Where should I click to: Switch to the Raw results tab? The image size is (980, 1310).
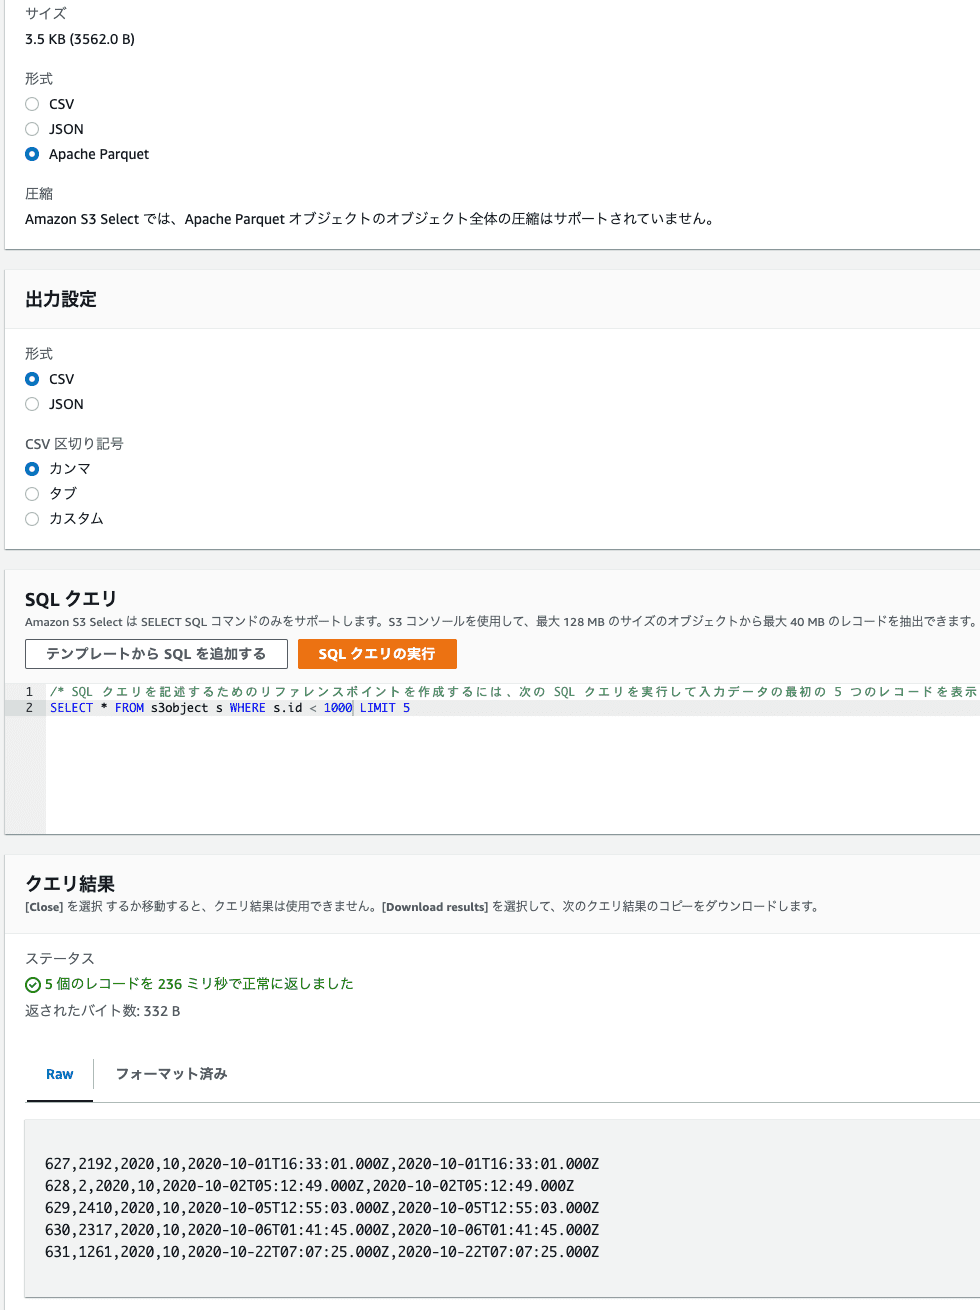click(60, 1074)
